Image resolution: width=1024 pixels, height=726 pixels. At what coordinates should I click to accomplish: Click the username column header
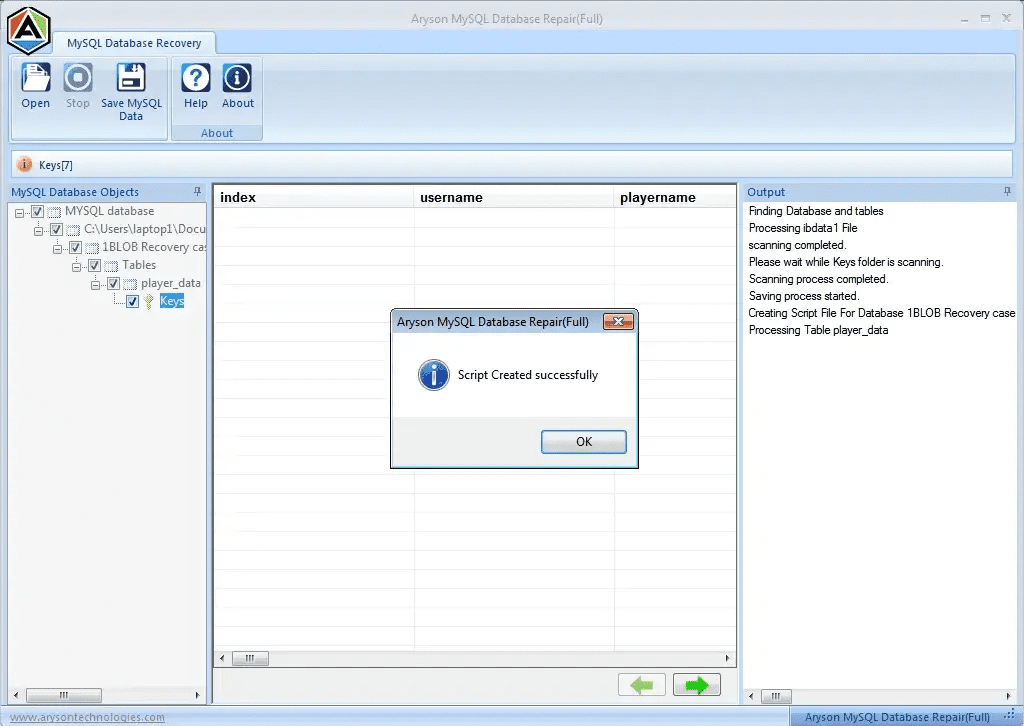tap(513, 198)
